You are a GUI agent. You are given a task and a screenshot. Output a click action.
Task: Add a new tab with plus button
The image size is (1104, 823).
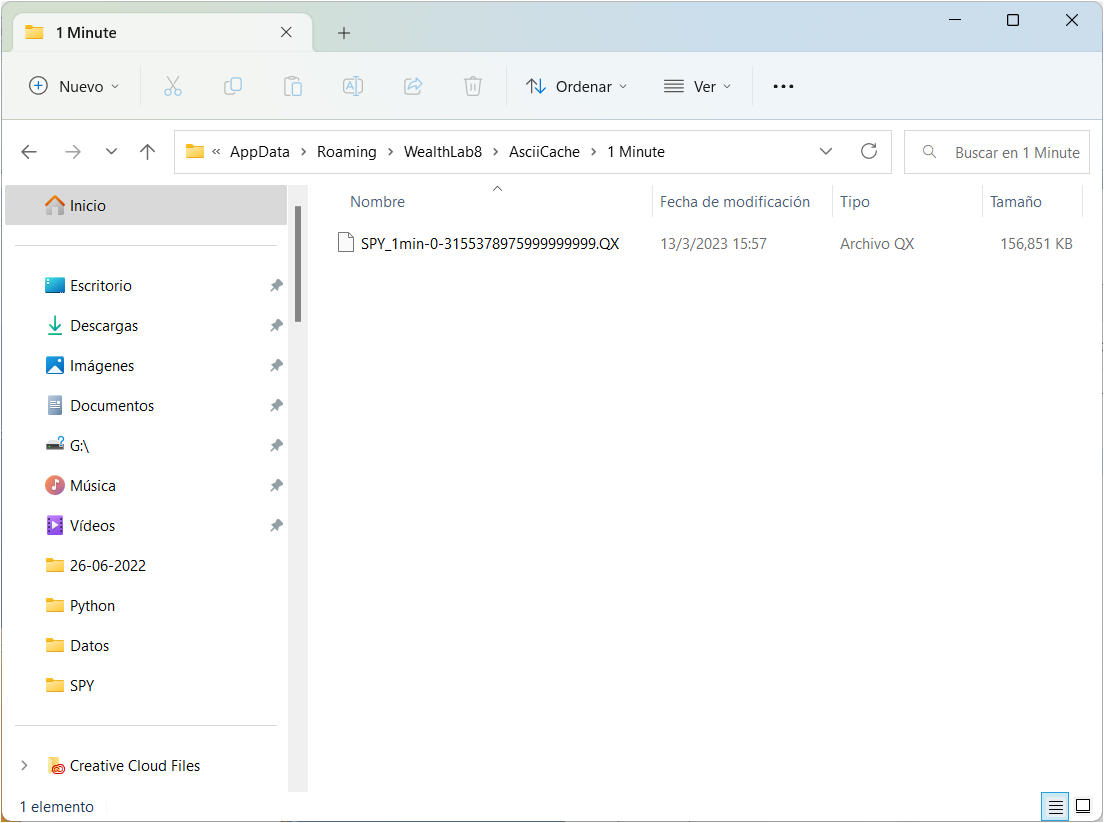click(x=344, y=33)
